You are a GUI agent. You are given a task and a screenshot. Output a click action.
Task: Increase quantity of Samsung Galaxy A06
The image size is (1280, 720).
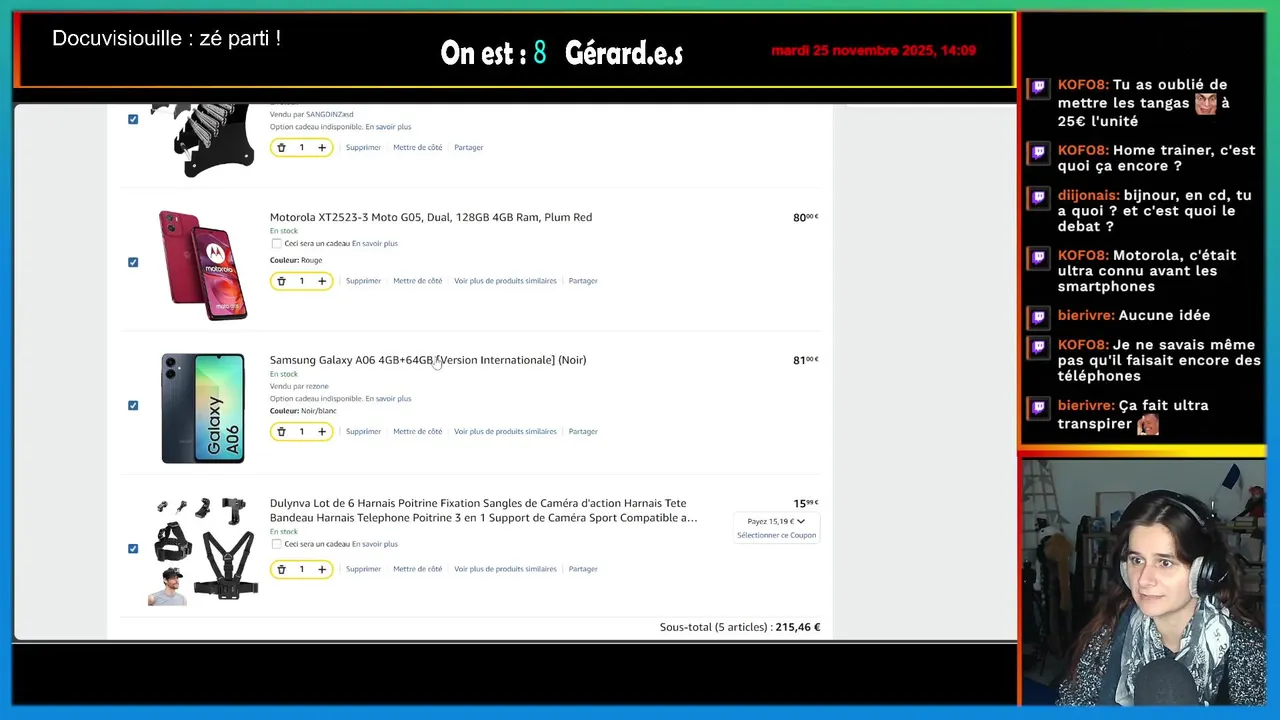point(322,432)
